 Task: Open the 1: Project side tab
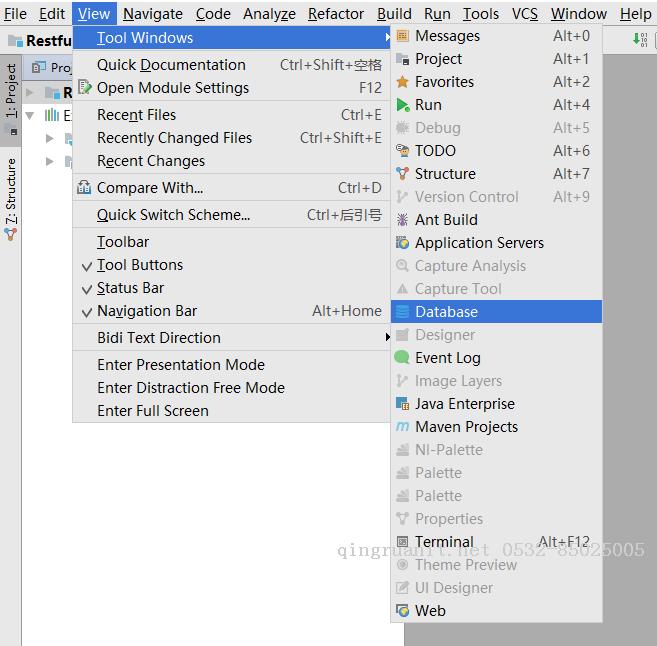coord(11,100)
